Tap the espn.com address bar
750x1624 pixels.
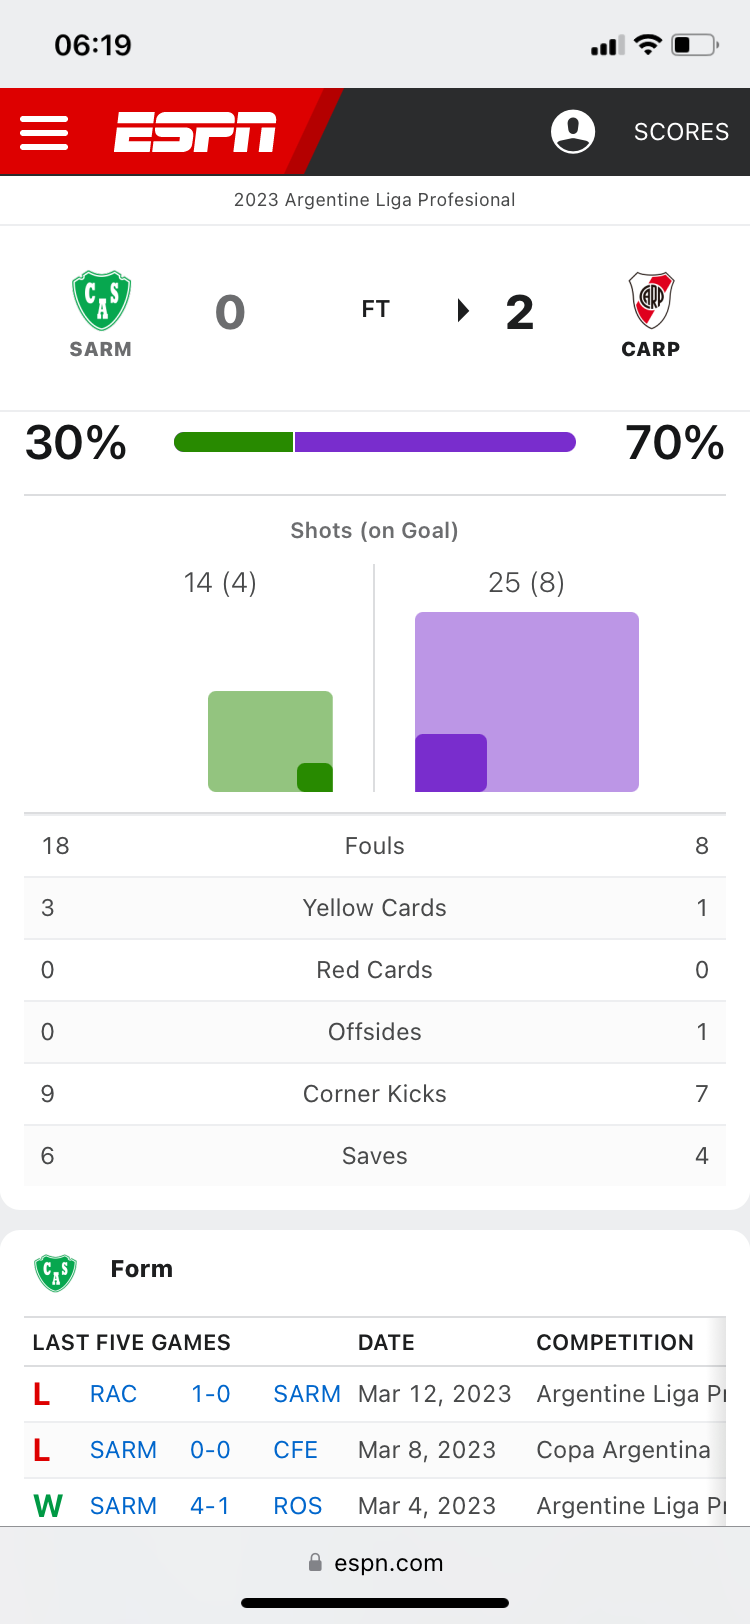[388, 1563]
